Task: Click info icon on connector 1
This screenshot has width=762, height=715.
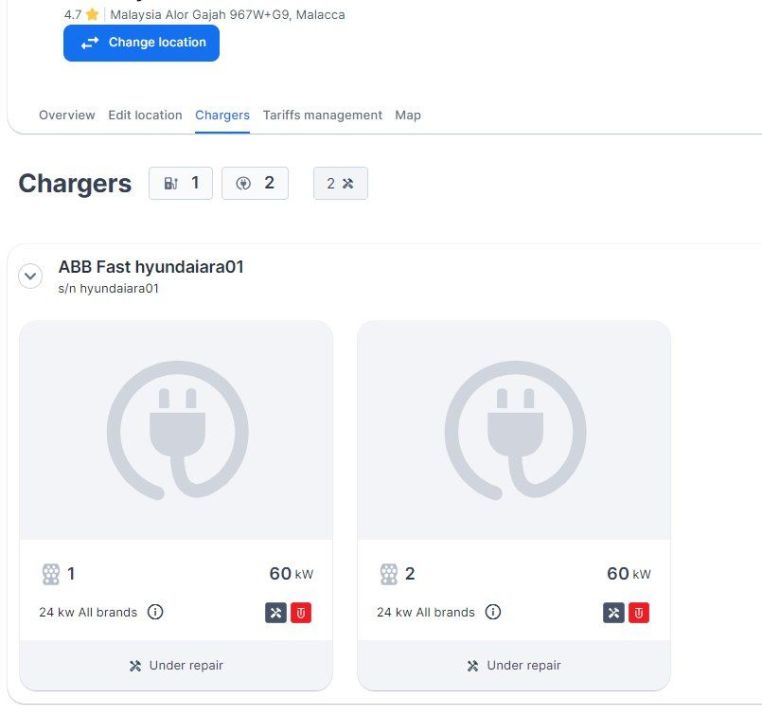Action: 155,612
